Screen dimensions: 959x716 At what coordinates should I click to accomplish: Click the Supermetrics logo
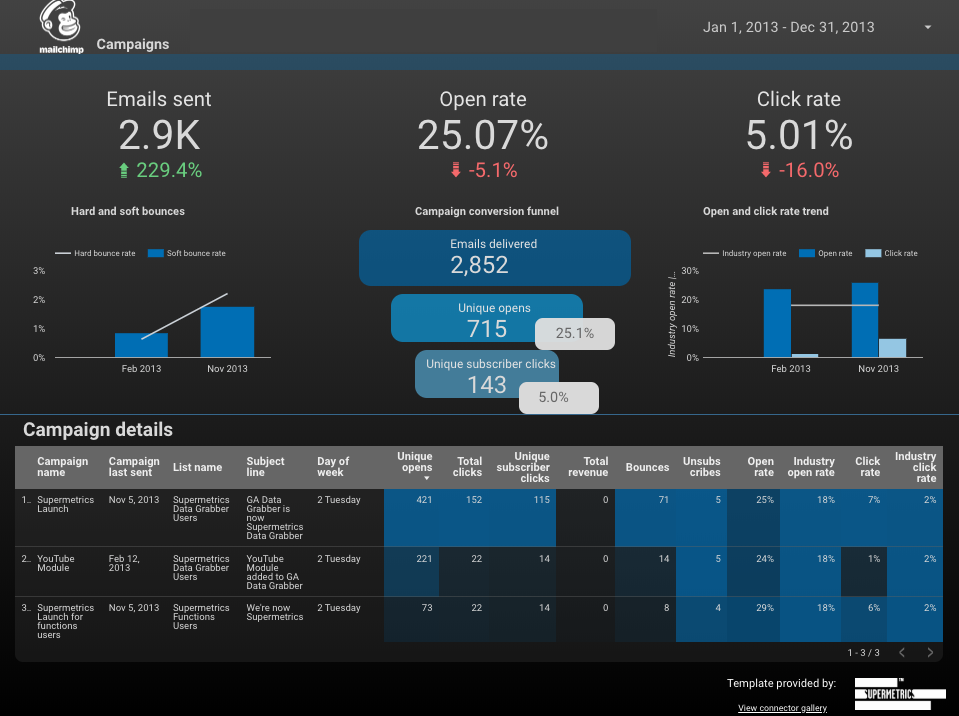coord(900,694)
